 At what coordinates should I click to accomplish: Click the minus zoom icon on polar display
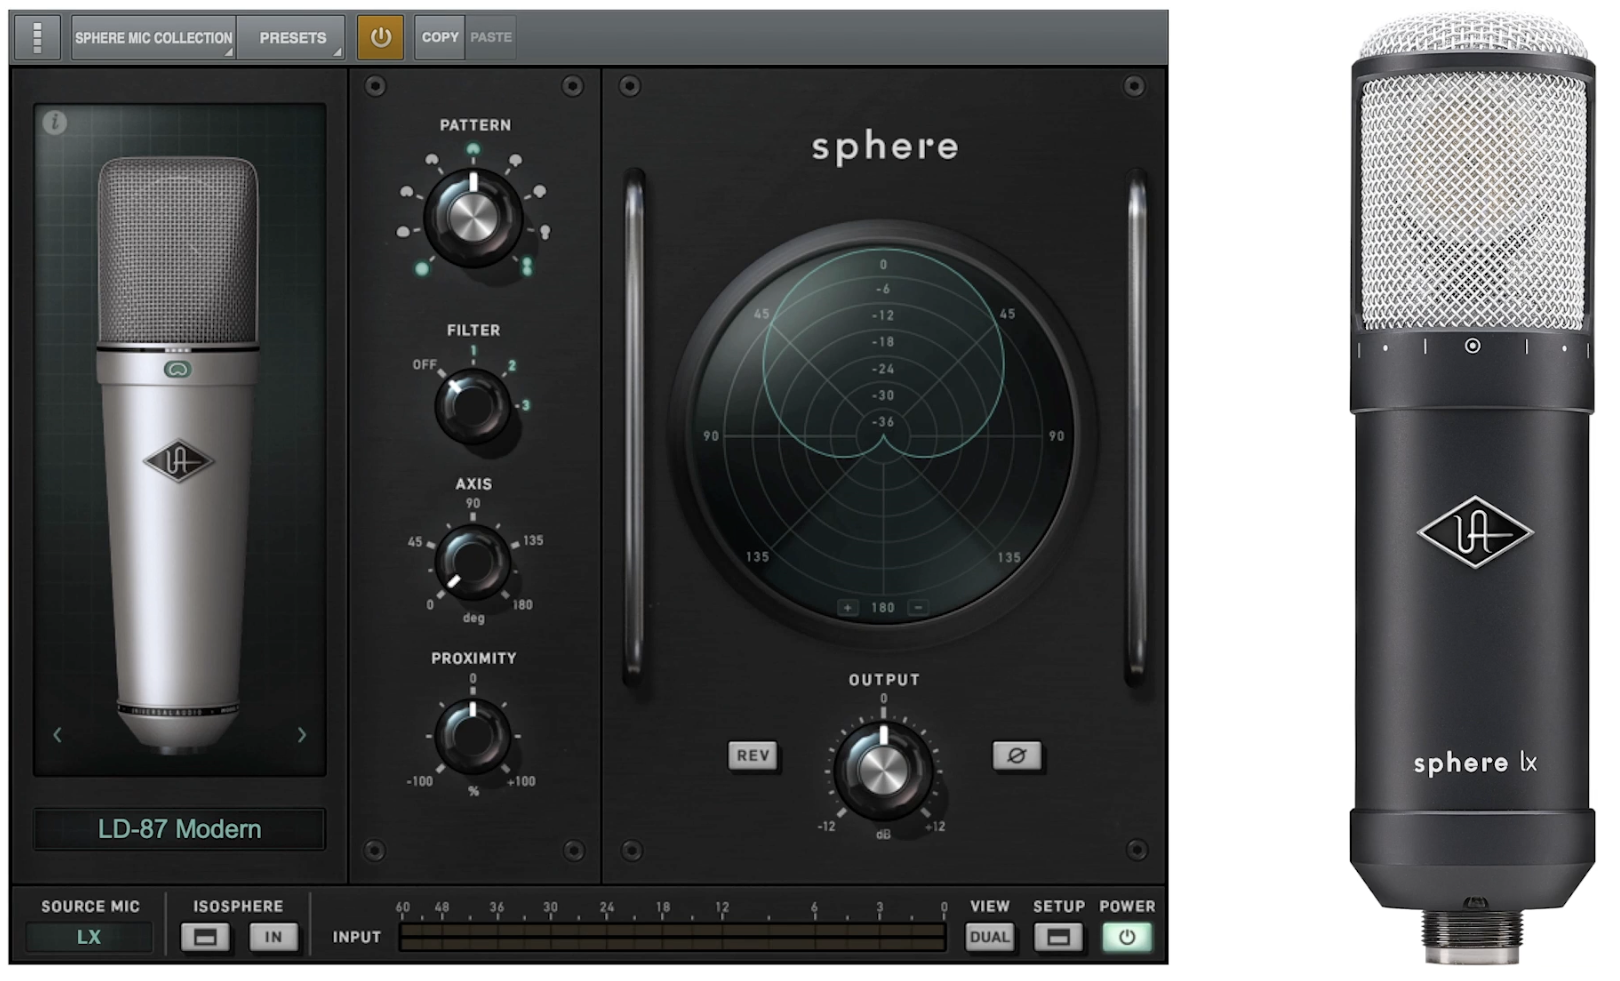pyautogui.click(x=917, y=607)
